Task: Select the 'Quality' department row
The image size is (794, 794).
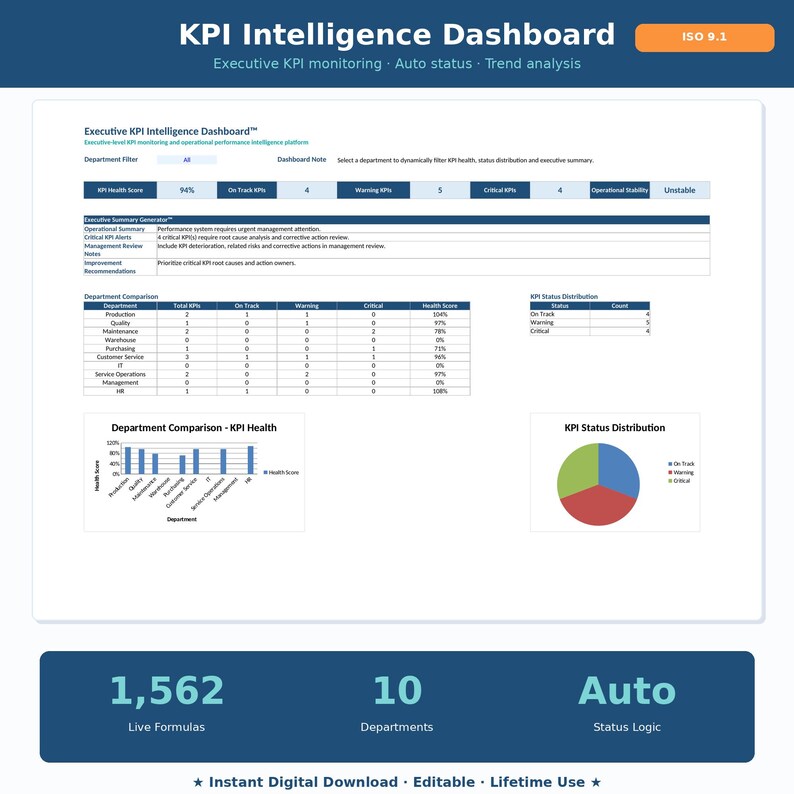Action: [276, 323]
